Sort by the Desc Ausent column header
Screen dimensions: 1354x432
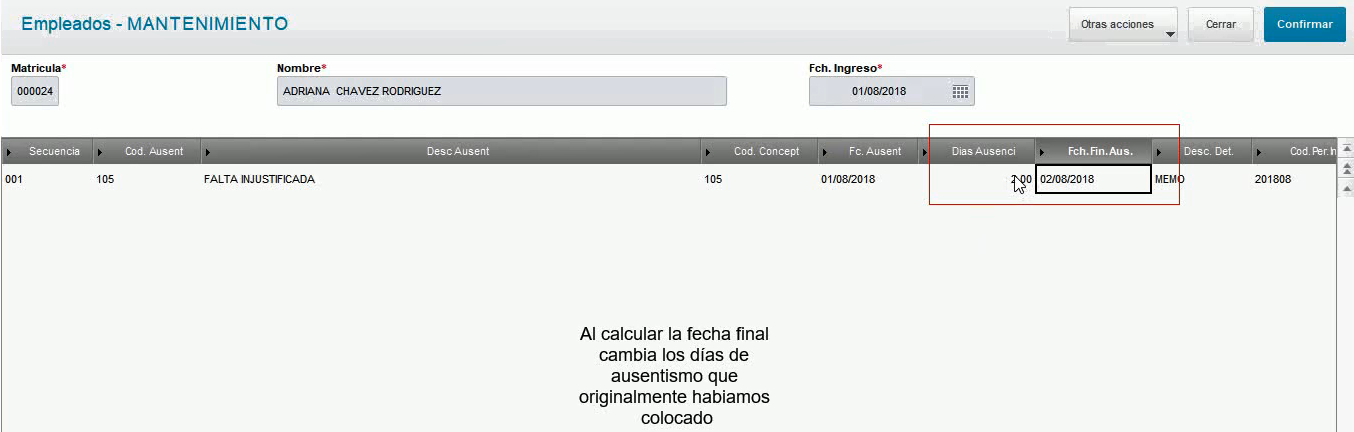[451, 152]
